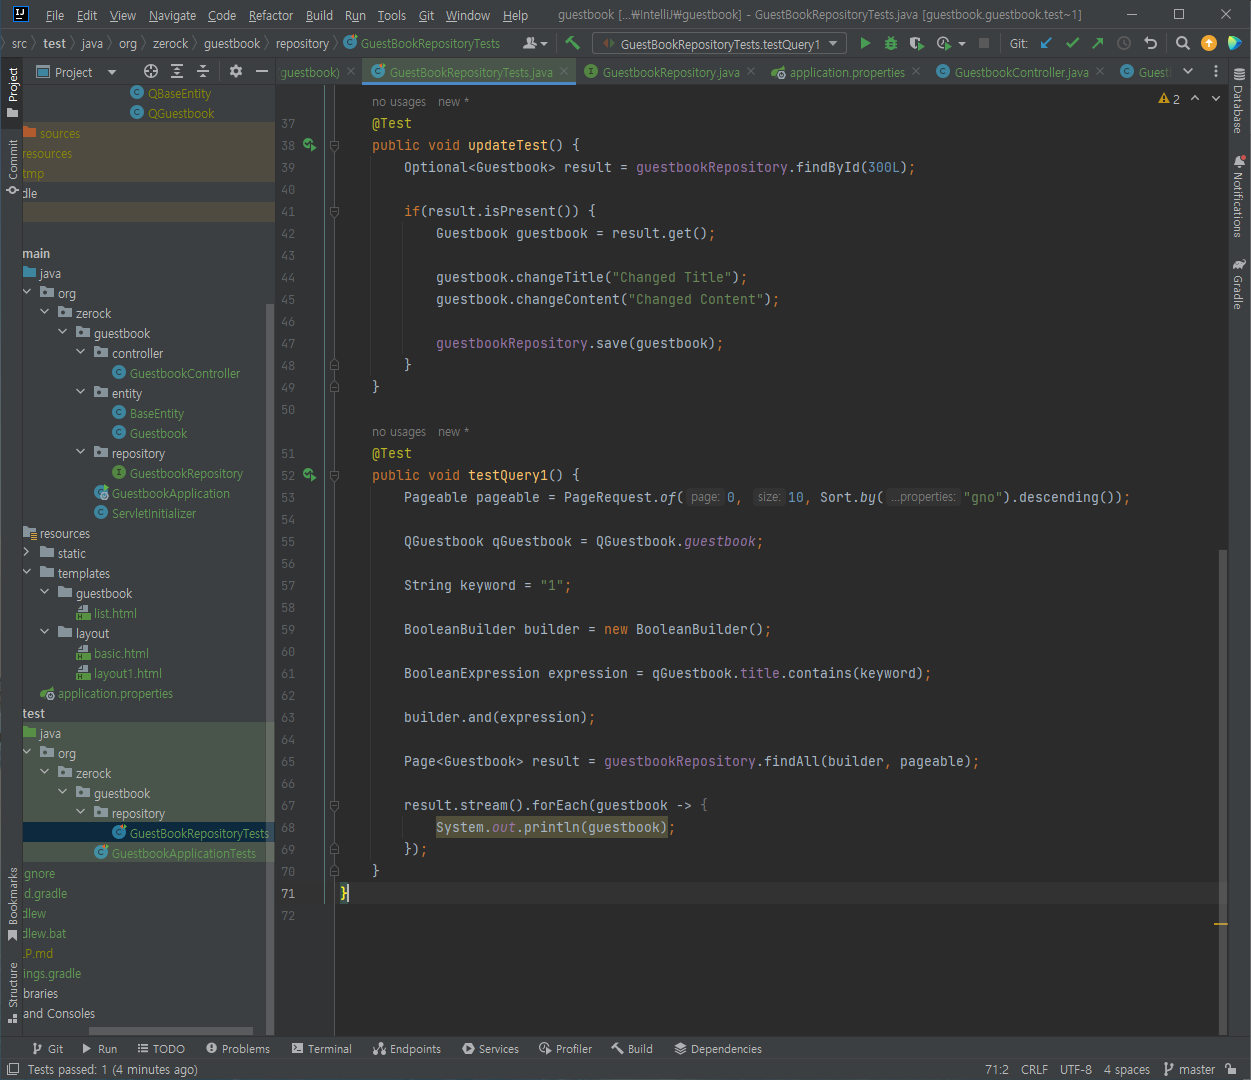Open the Services tool window
This screenshot has width=1251, height=1080.
[x=490, y=1049]
